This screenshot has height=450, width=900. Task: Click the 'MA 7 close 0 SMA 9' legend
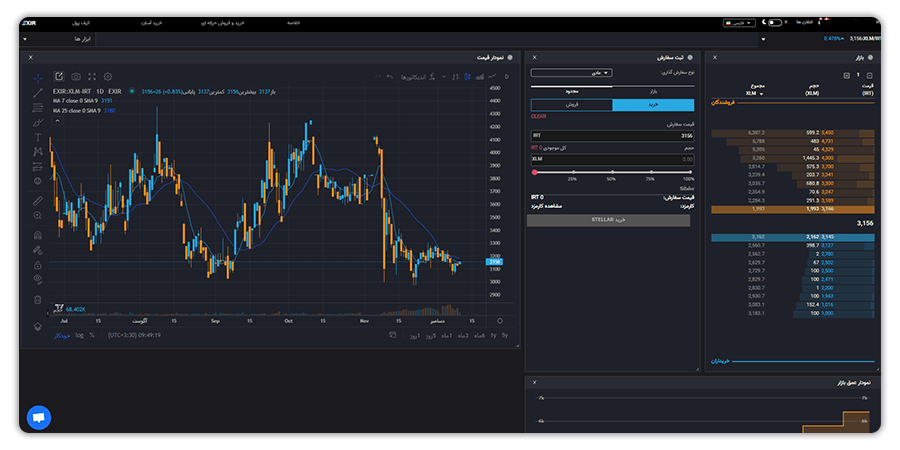[76, 101]
